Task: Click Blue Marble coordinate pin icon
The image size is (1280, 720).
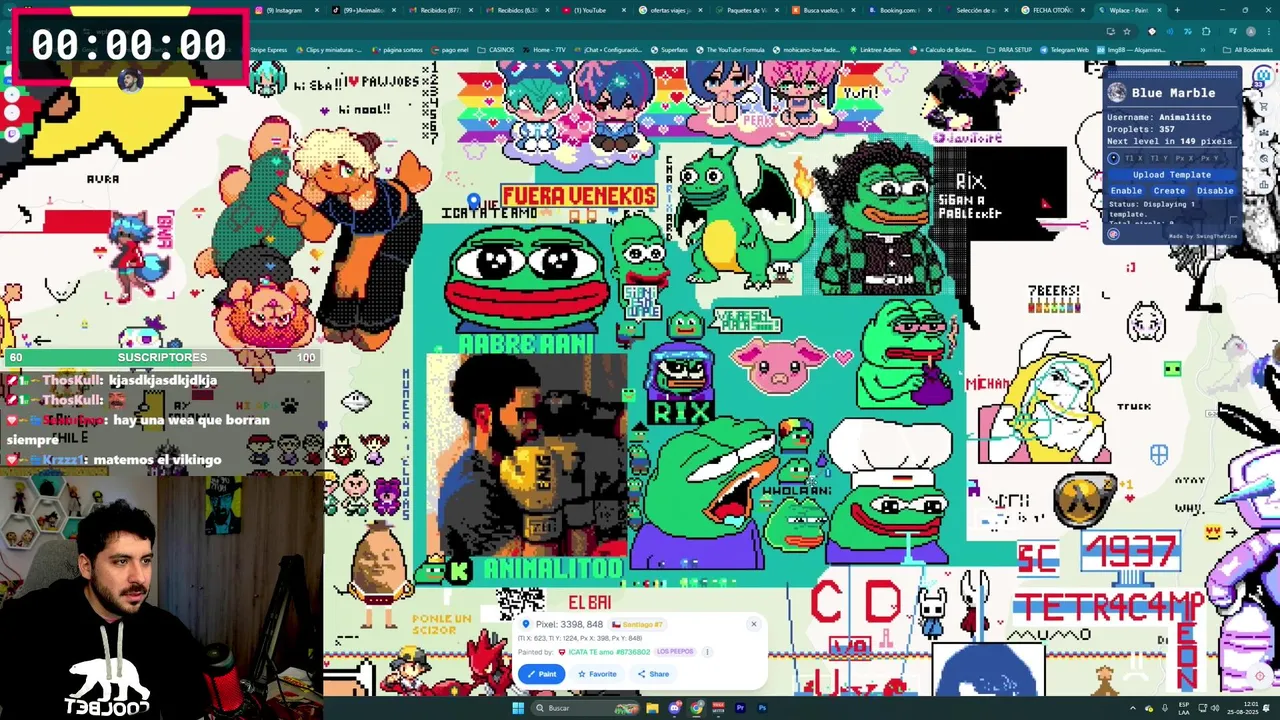Action: [x=1113, y=158]
